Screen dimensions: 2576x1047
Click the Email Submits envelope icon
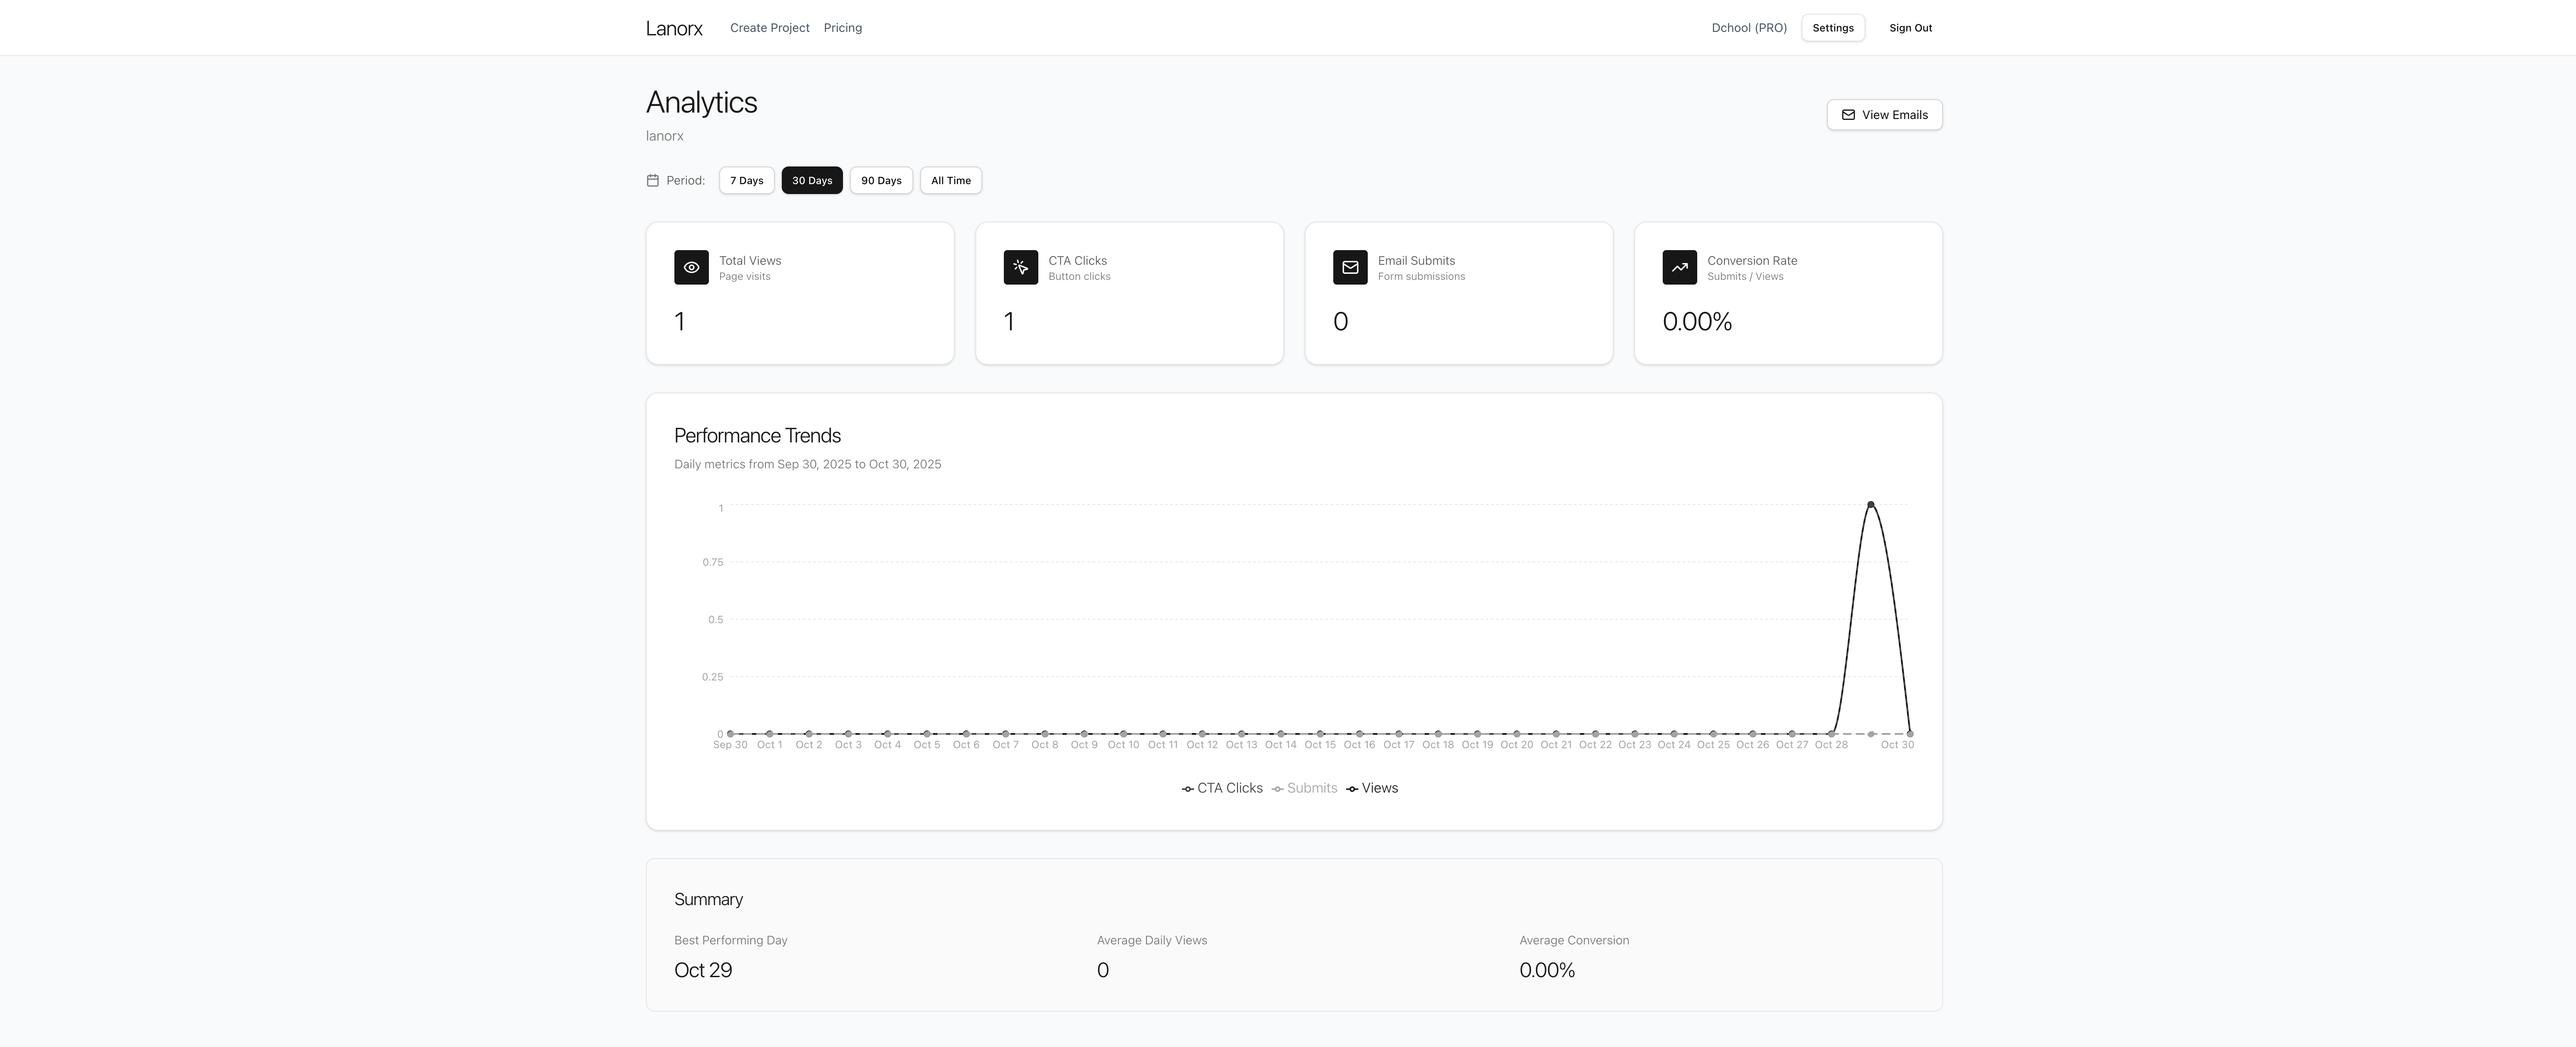click(x=1350, y=267)
